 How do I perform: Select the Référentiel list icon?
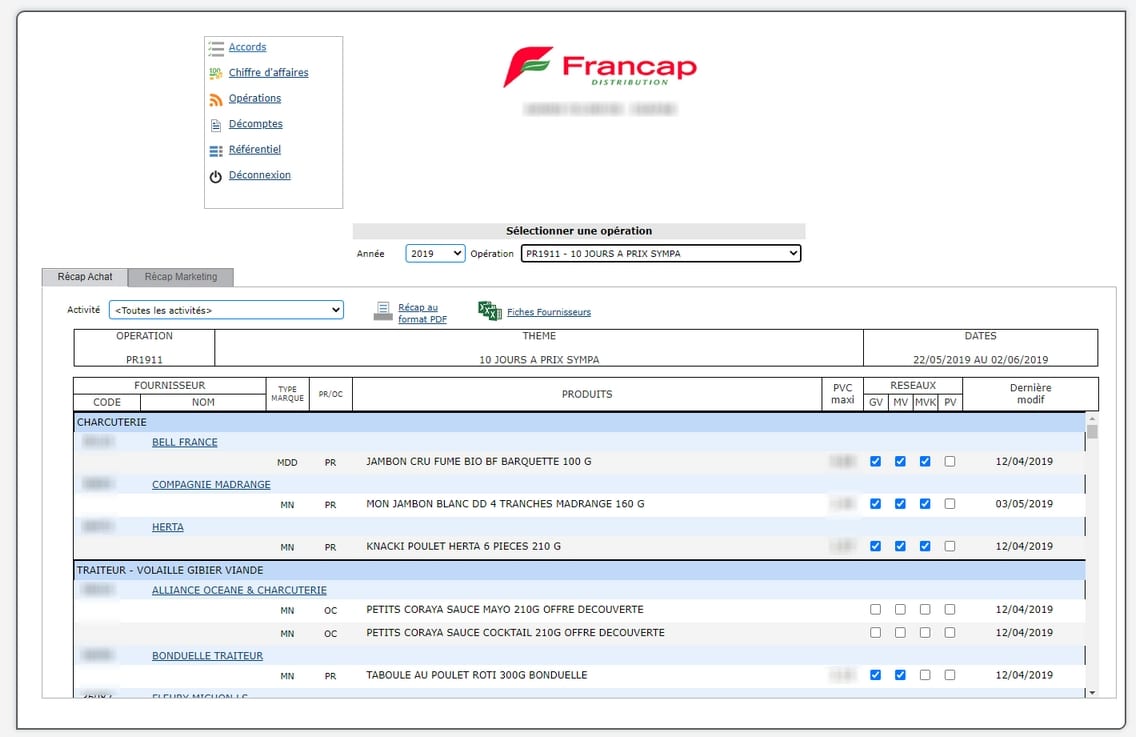216,149
